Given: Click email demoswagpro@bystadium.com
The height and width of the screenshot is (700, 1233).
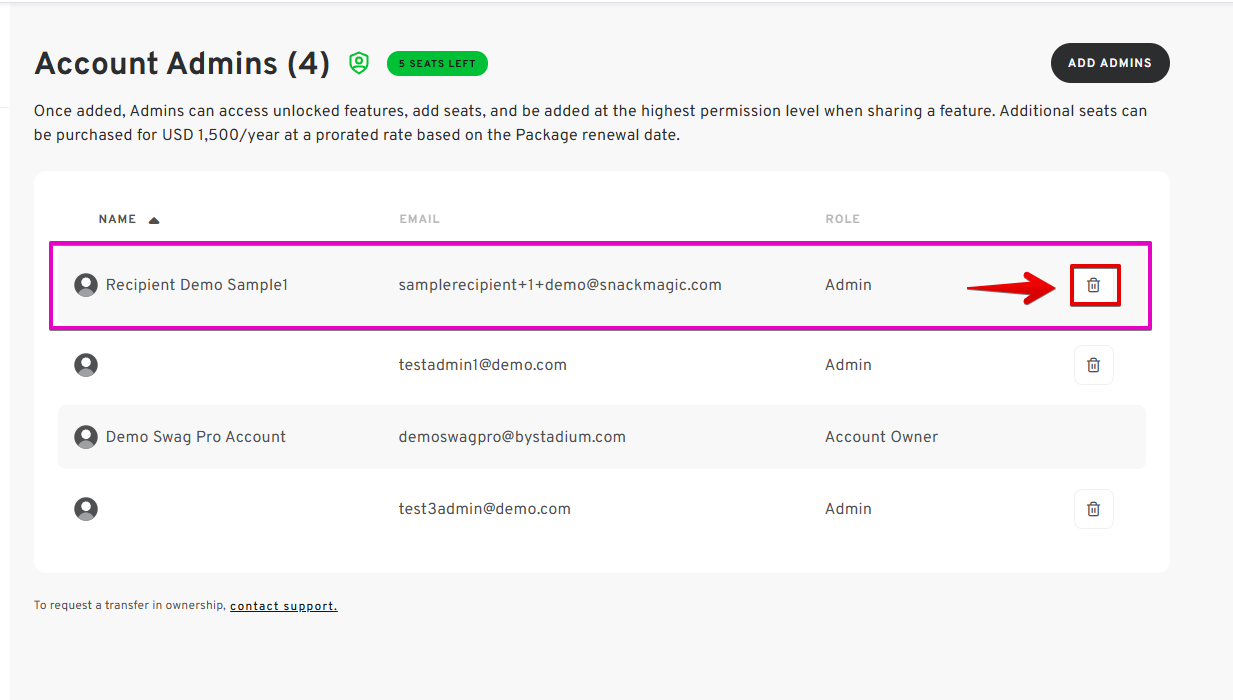Looking at the screenshot, I should (512, 437).
